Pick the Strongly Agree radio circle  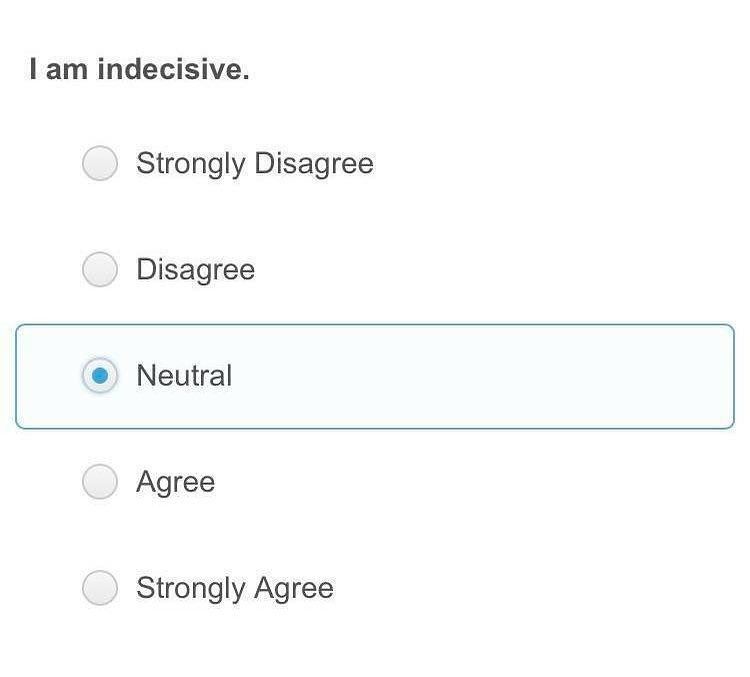click(100, 588)
